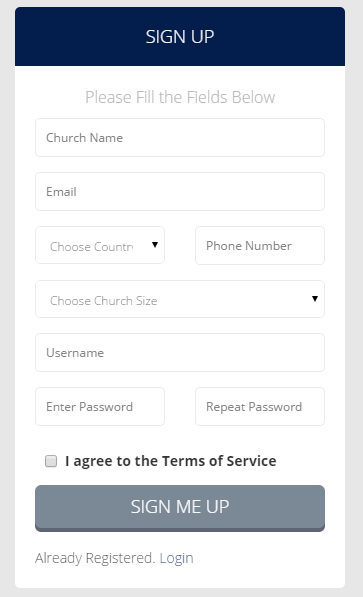The width and height of the screenshot is (363, 597).
Task: Submit the form with SIGN ME UP
Action: pyautogui.click(x=180, y=508)
